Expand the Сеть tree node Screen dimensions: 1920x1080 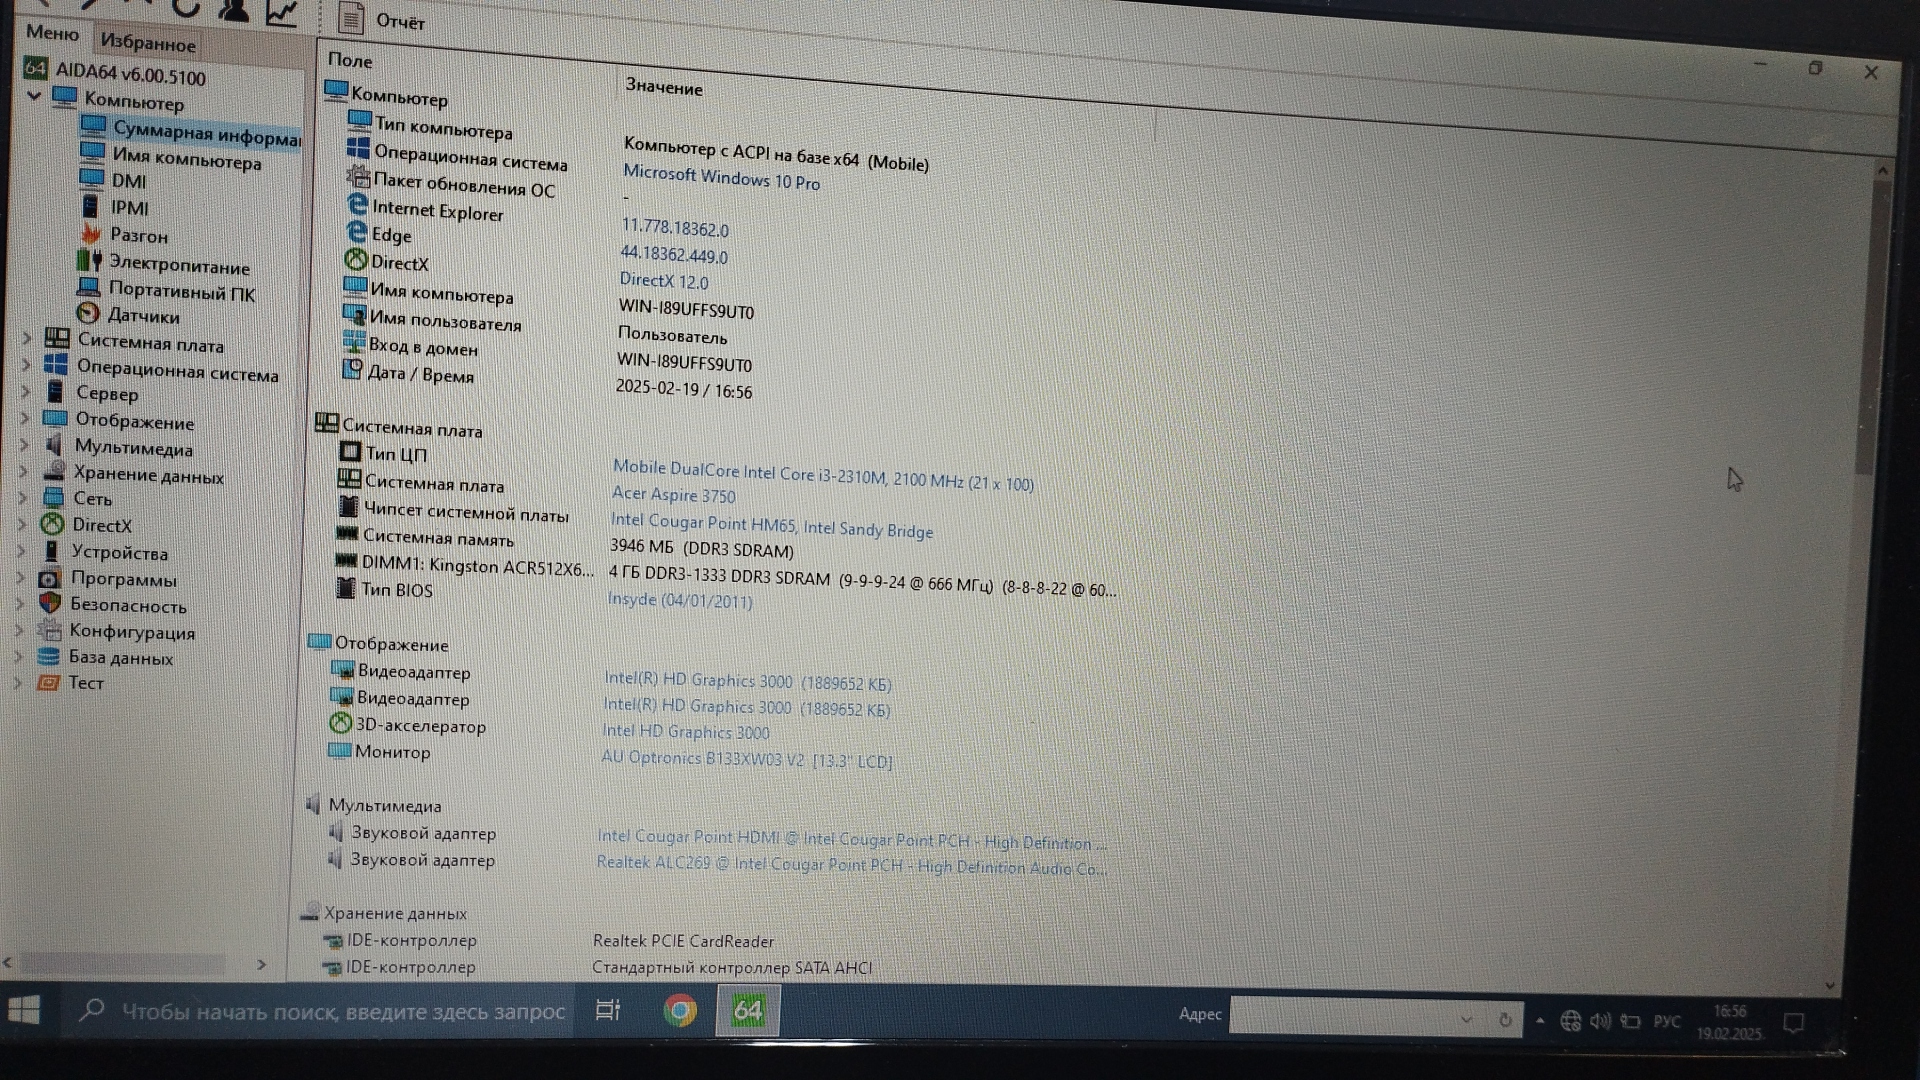click(x=23, y=496)
